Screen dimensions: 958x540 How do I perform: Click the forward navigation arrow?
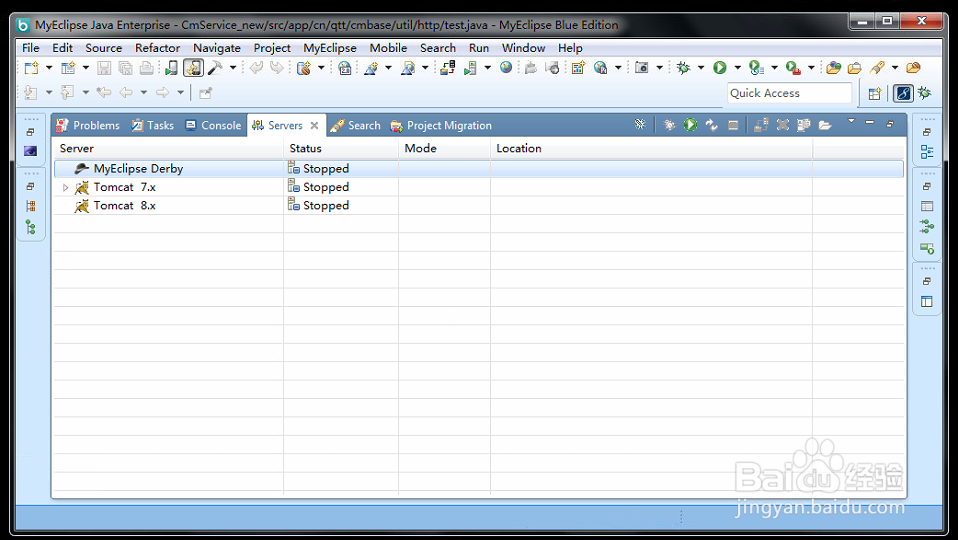click(162, 93)
